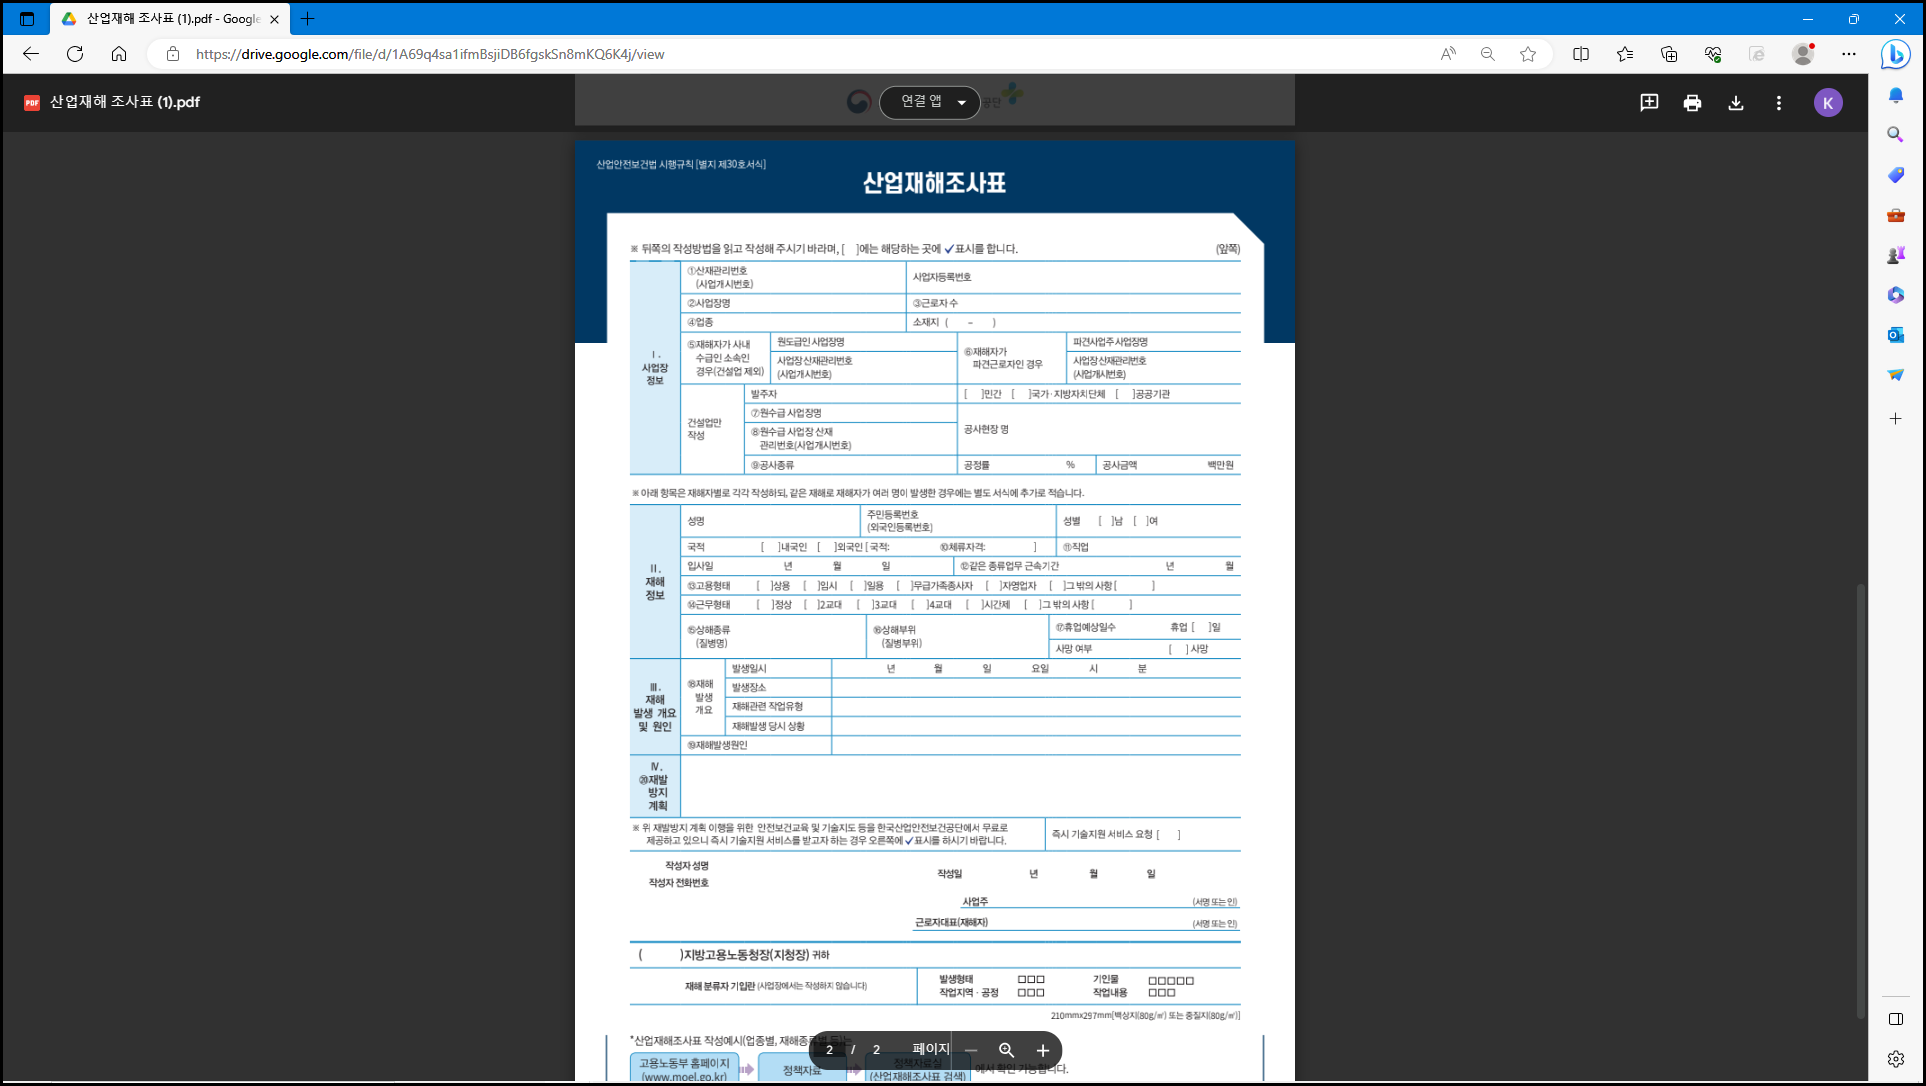Open Drive viewer more actions menu

1779,102
